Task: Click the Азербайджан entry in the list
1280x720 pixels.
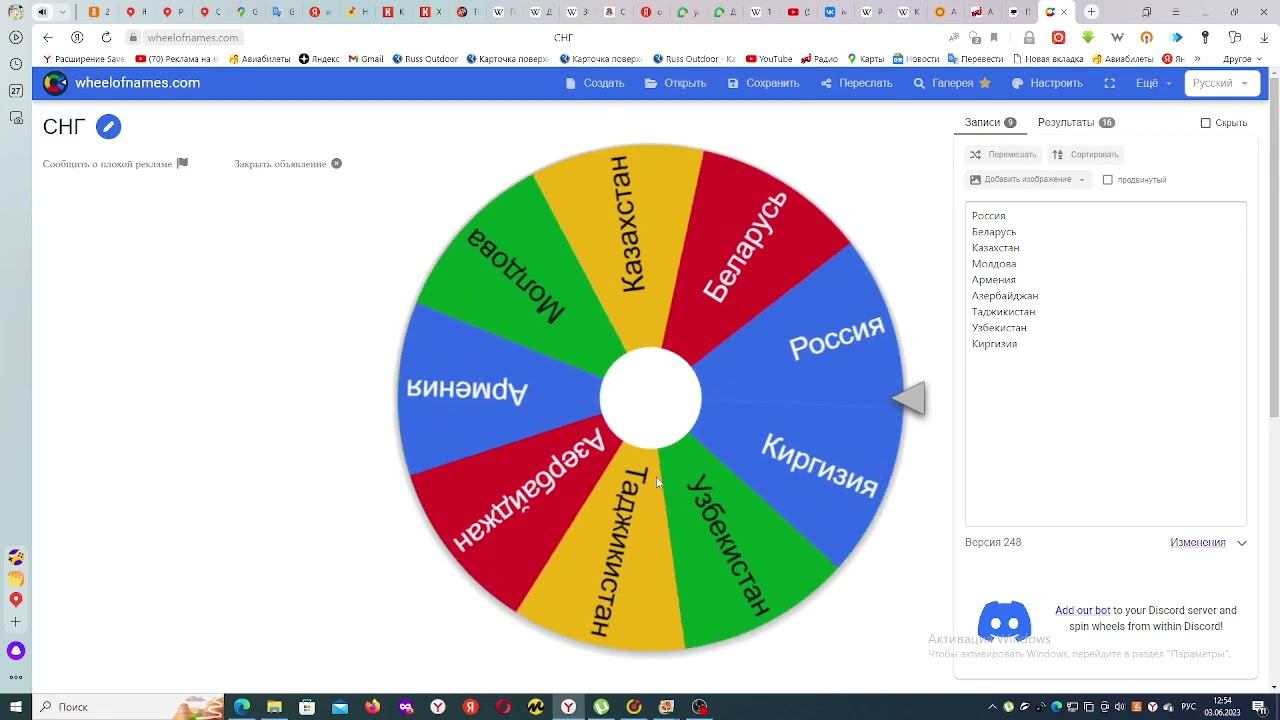Action: (1005, 296)
